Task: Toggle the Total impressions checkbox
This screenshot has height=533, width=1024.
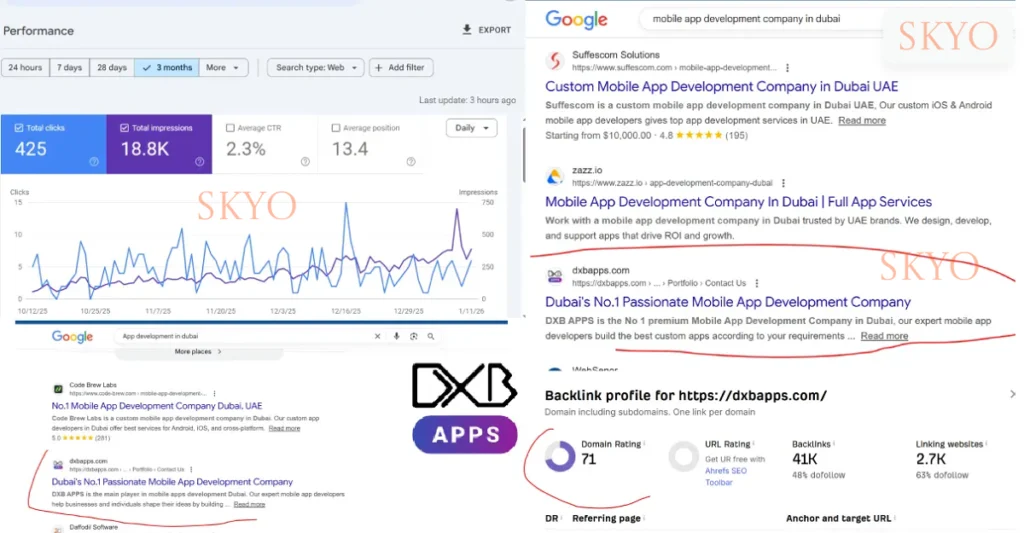Action: click(x=124, y=128)
